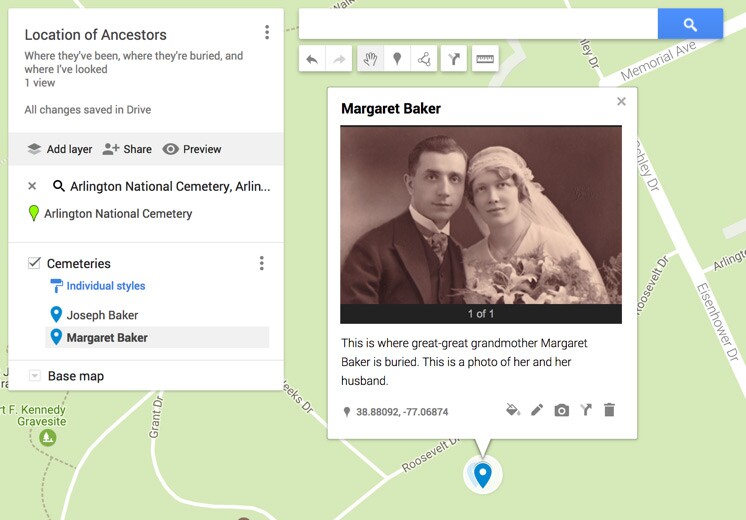Click the trash delete feature icon
Viewport: 746px width, 520px height.
609,410
